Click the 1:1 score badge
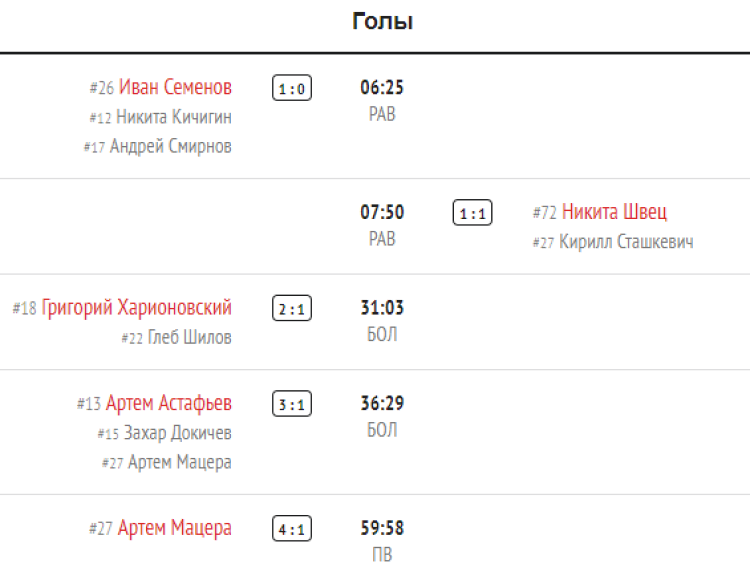 (x=471, y=213)
